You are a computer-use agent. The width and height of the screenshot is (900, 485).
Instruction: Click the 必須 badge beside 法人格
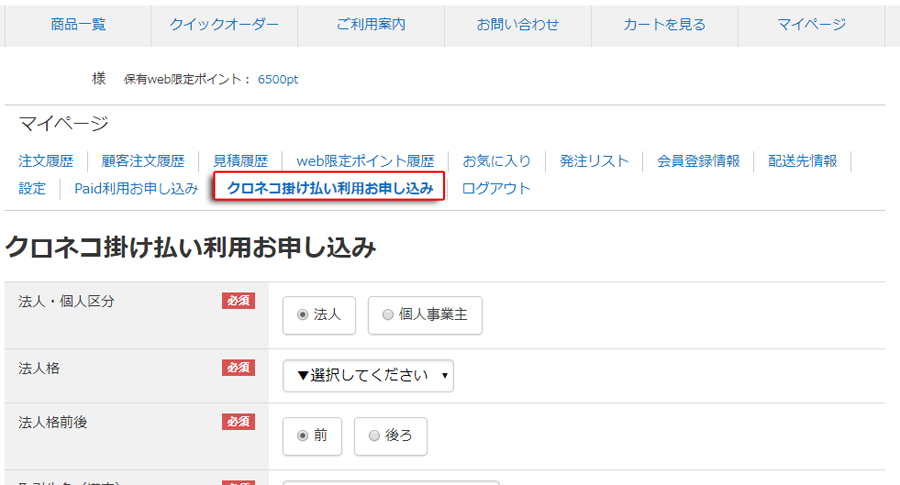coord(238,368)
